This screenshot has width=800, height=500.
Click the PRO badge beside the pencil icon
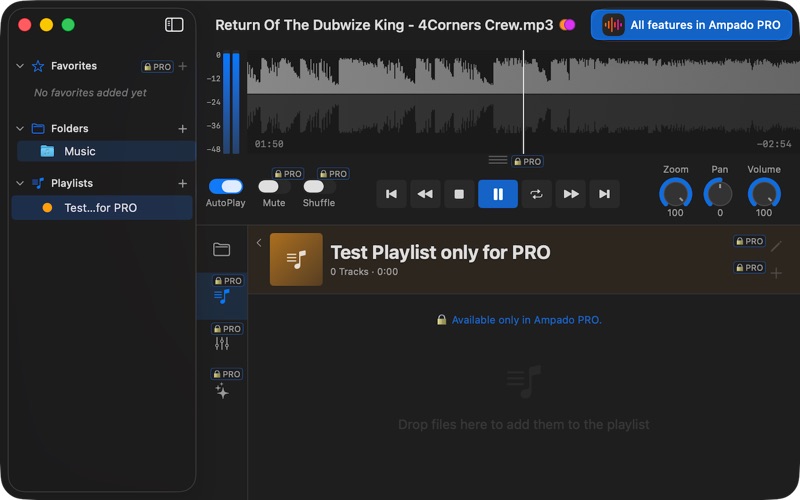click(x=749, y=241)
